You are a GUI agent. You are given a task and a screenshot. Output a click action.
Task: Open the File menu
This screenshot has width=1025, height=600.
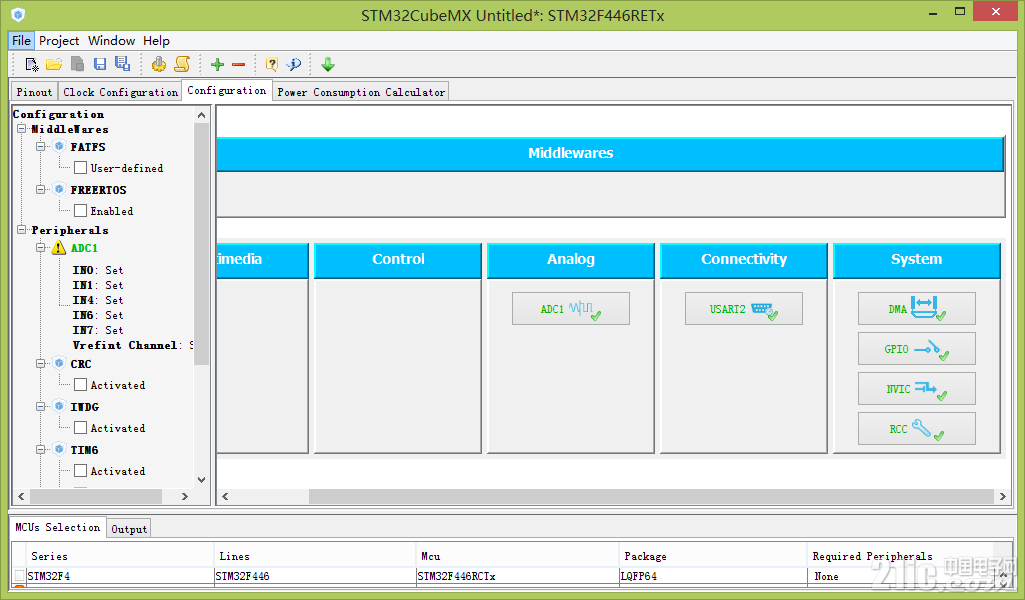point(21,41)
